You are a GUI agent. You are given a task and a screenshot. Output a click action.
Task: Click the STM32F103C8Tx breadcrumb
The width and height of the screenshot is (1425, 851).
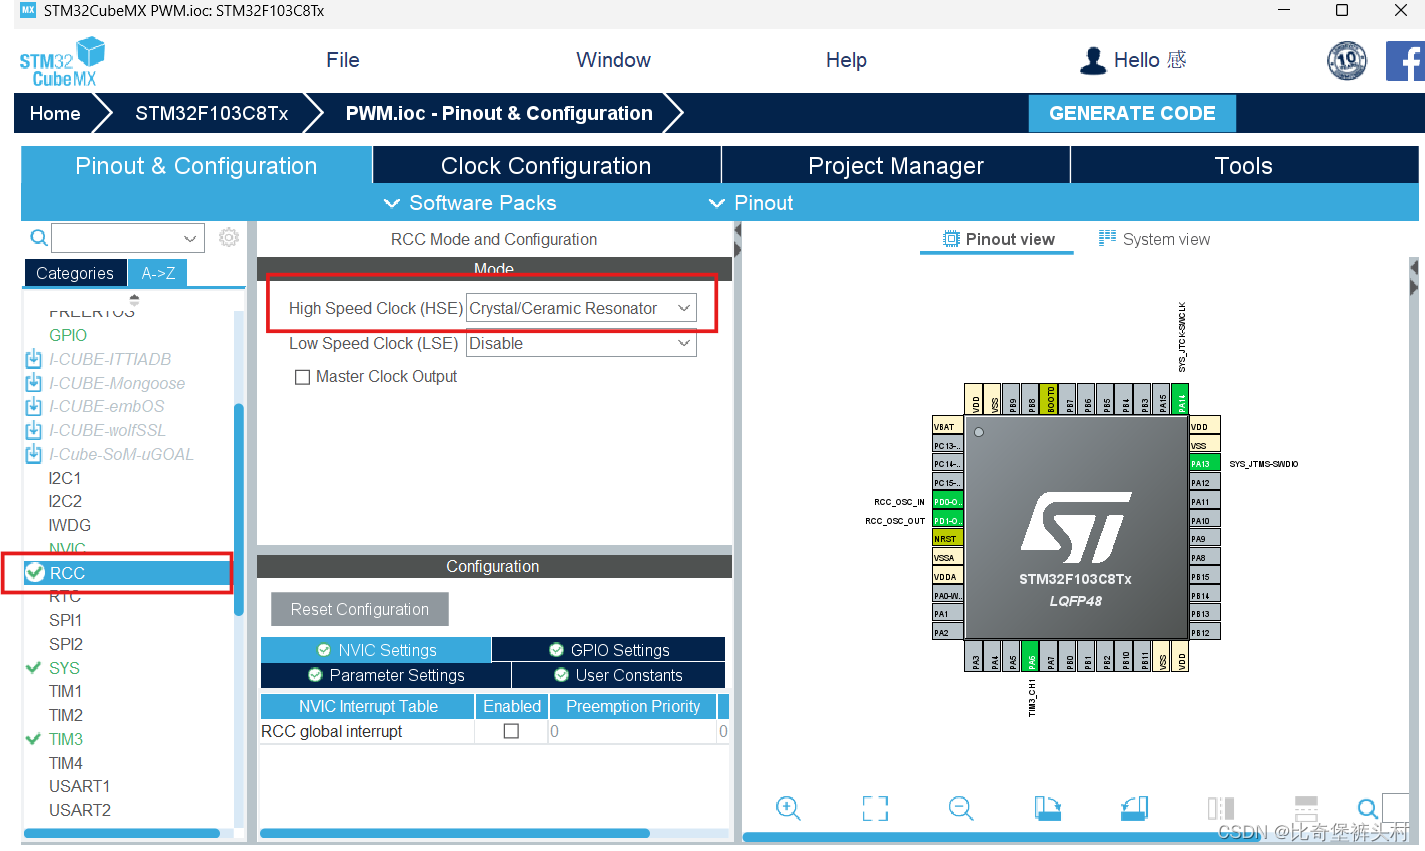point(212,113)
